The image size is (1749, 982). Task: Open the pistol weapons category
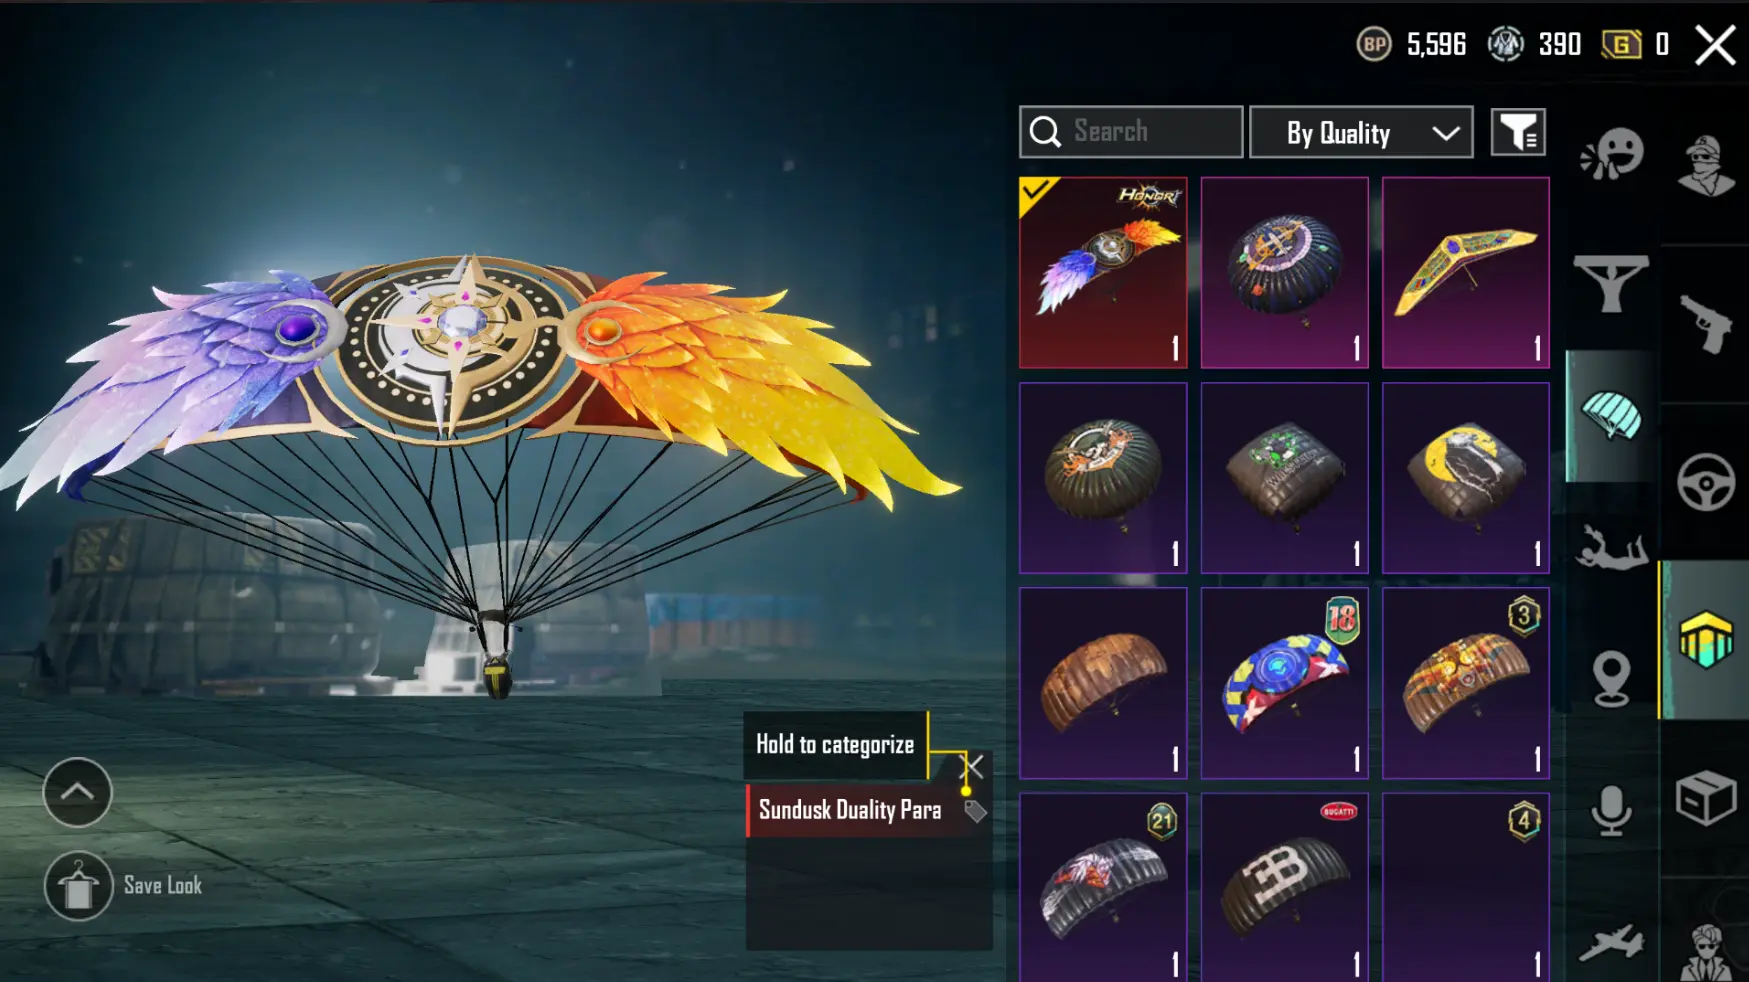[1706, 323]
